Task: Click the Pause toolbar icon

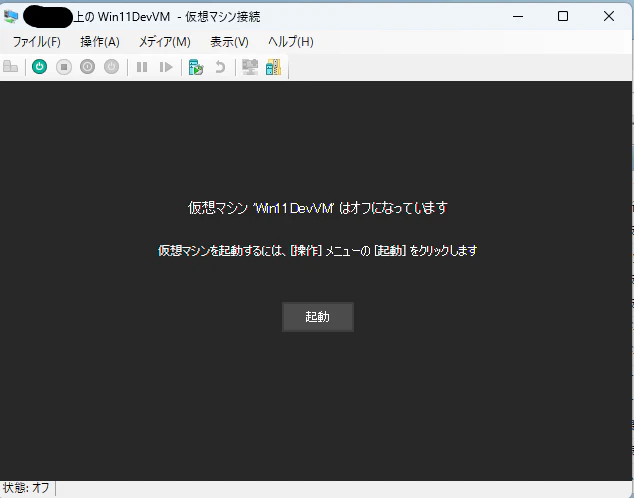Action: (142, 67)
